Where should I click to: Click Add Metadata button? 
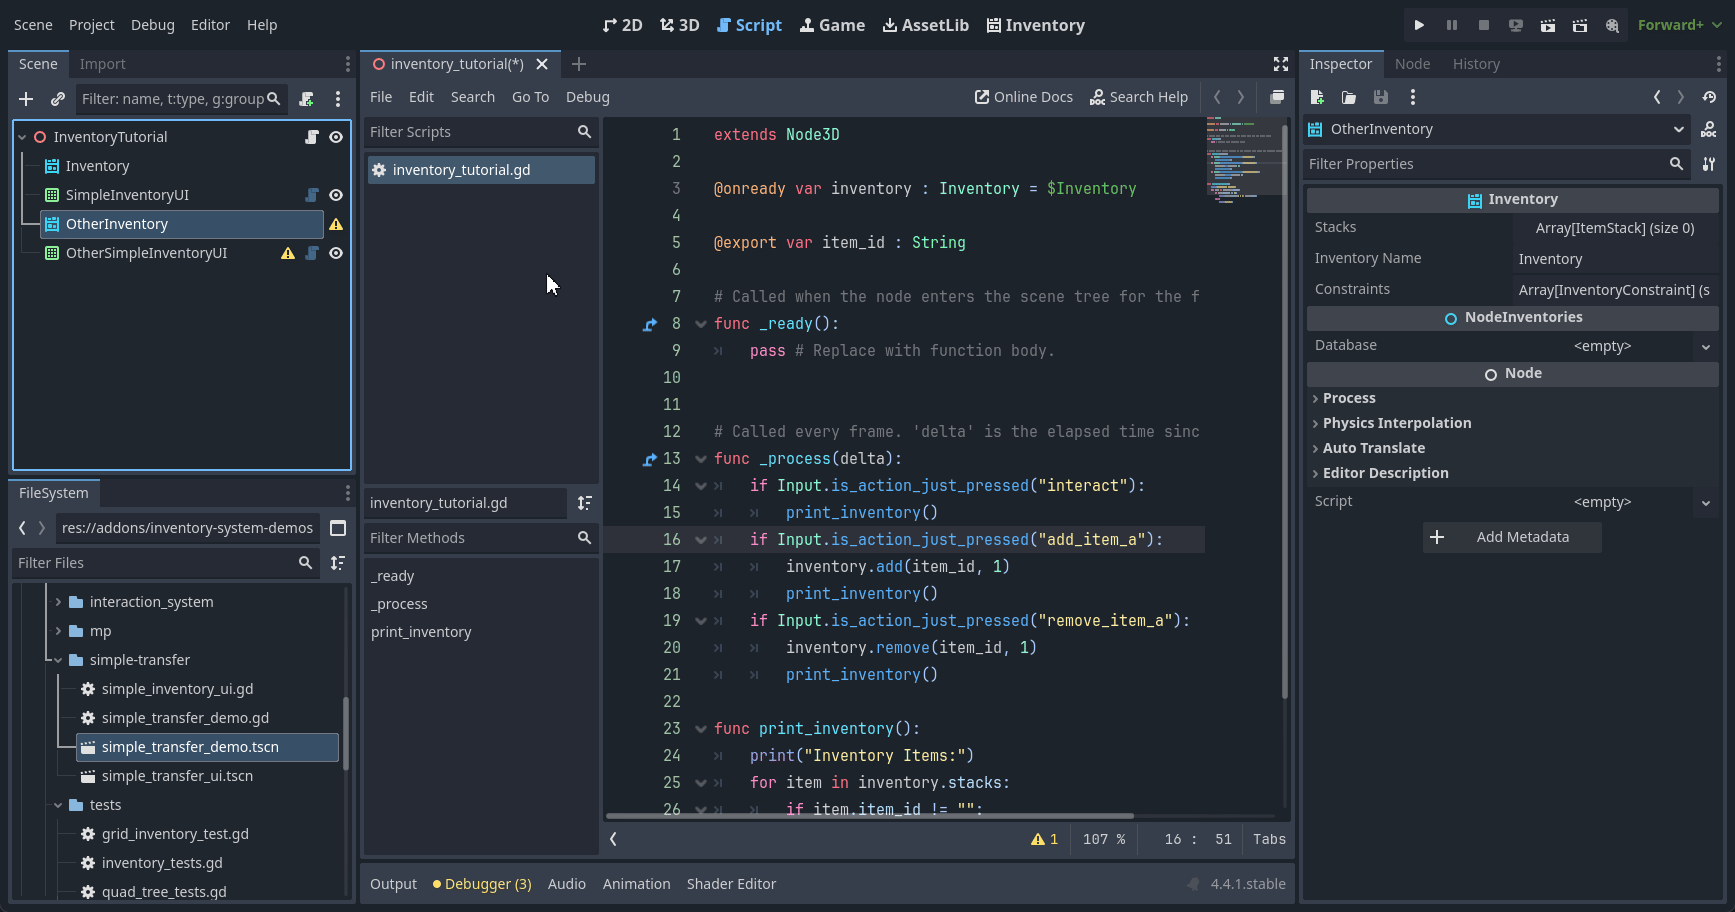click(1512, 537)
